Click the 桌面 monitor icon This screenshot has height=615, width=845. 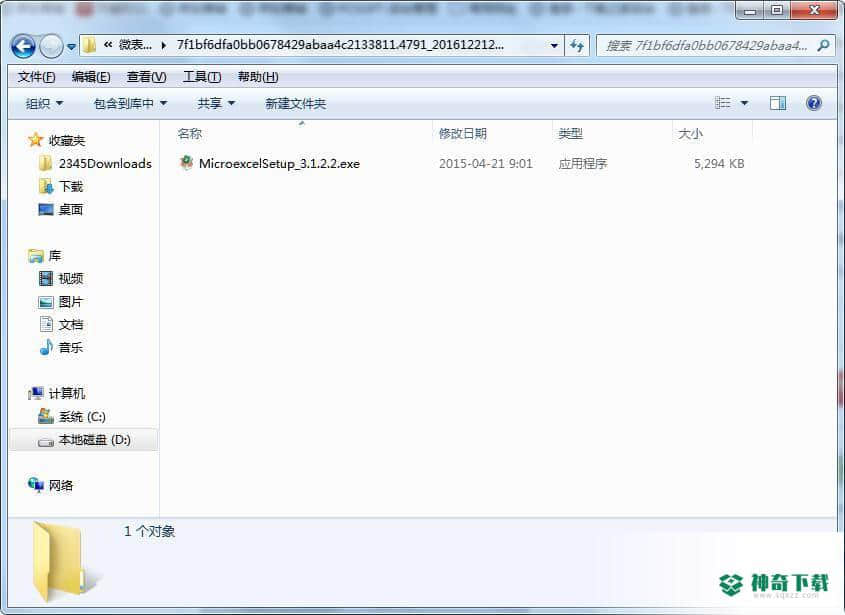coord(46,210)
